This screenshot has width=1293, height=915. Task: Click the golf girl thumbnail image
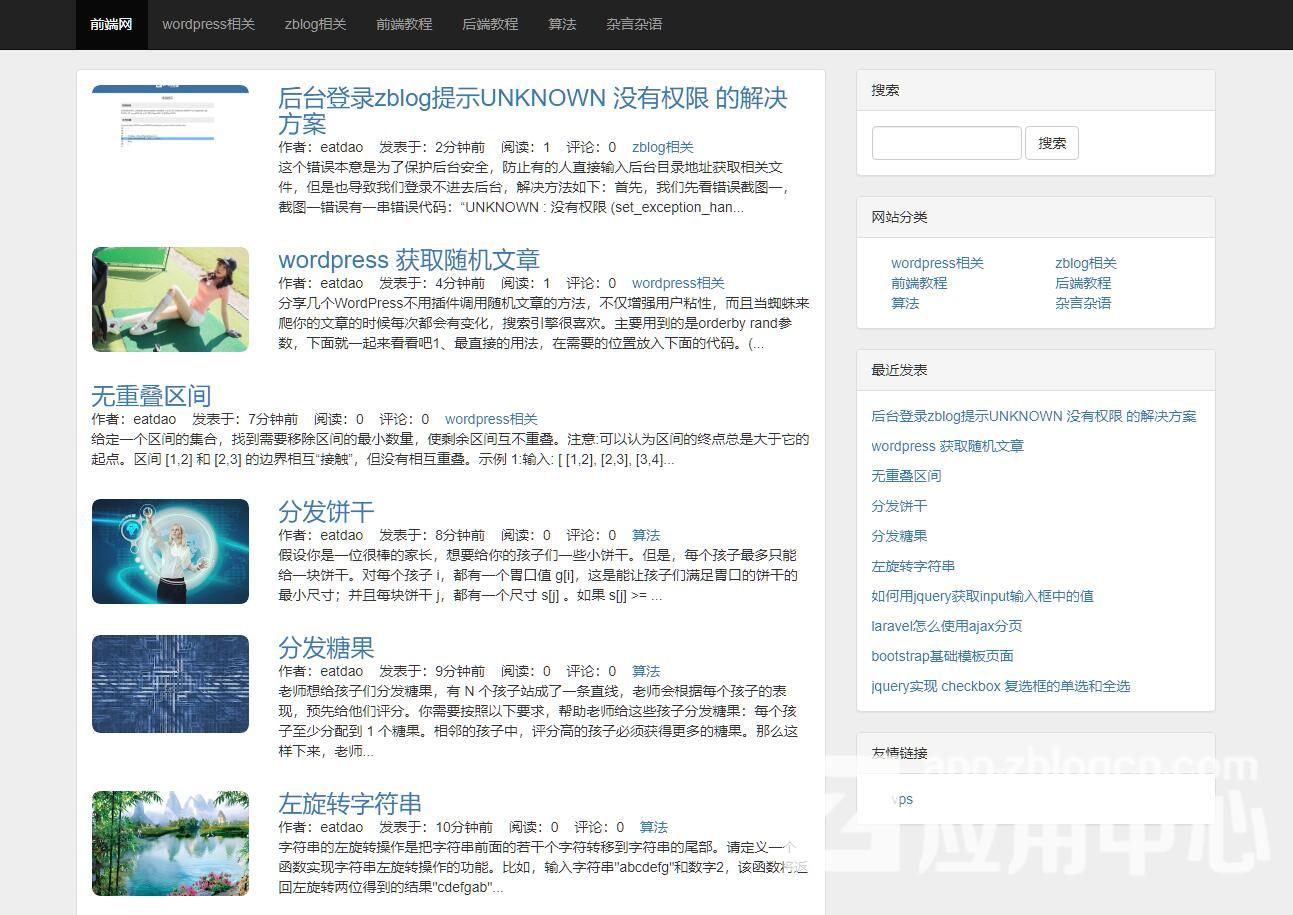click(170, 300)
